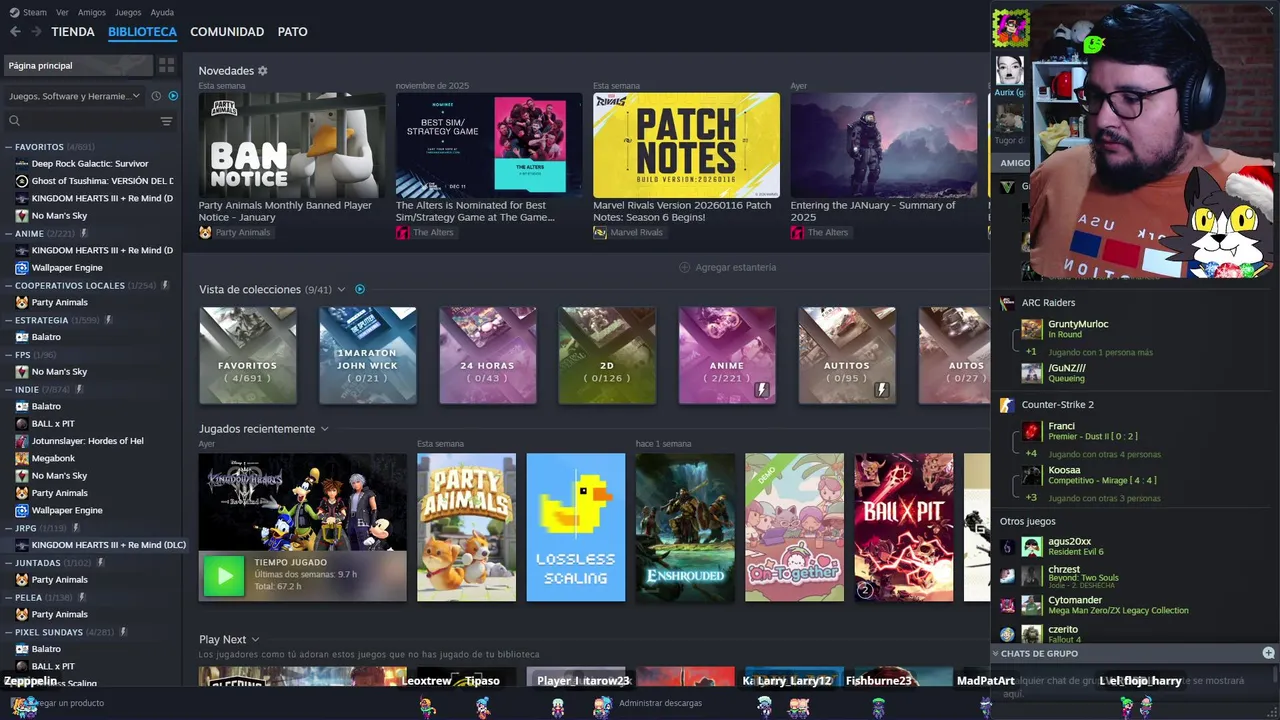The image size is (1280, 720).
Task: Collapse the ANIME category
Action: point(9,234)
